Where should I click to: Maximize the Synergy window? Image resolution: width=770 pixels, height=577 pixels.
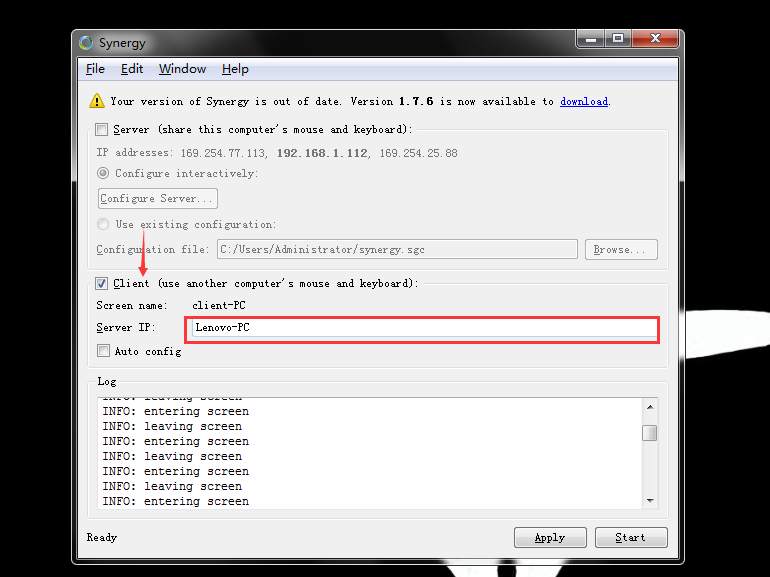[x=618, y=38]
